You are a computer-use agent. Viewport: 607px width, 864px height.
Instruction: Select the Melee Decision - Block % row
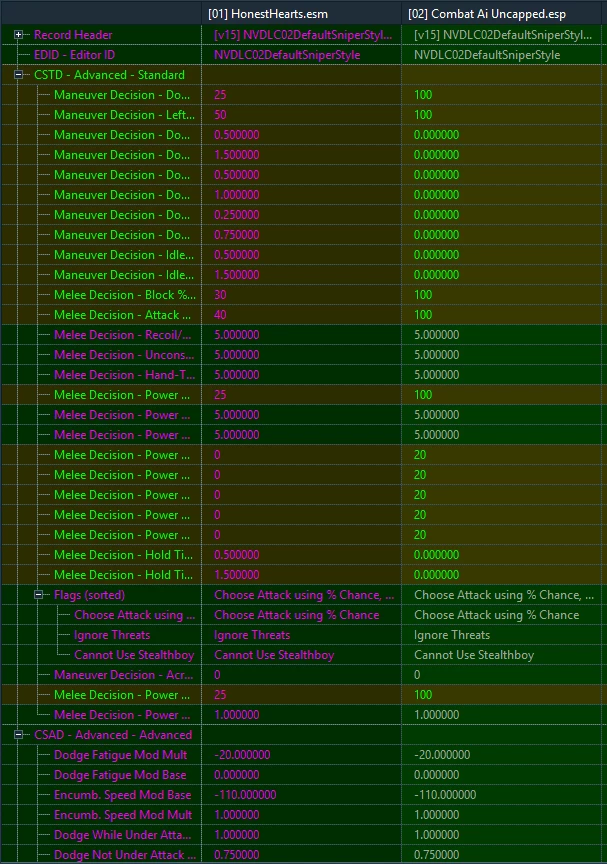click(304, 295)
